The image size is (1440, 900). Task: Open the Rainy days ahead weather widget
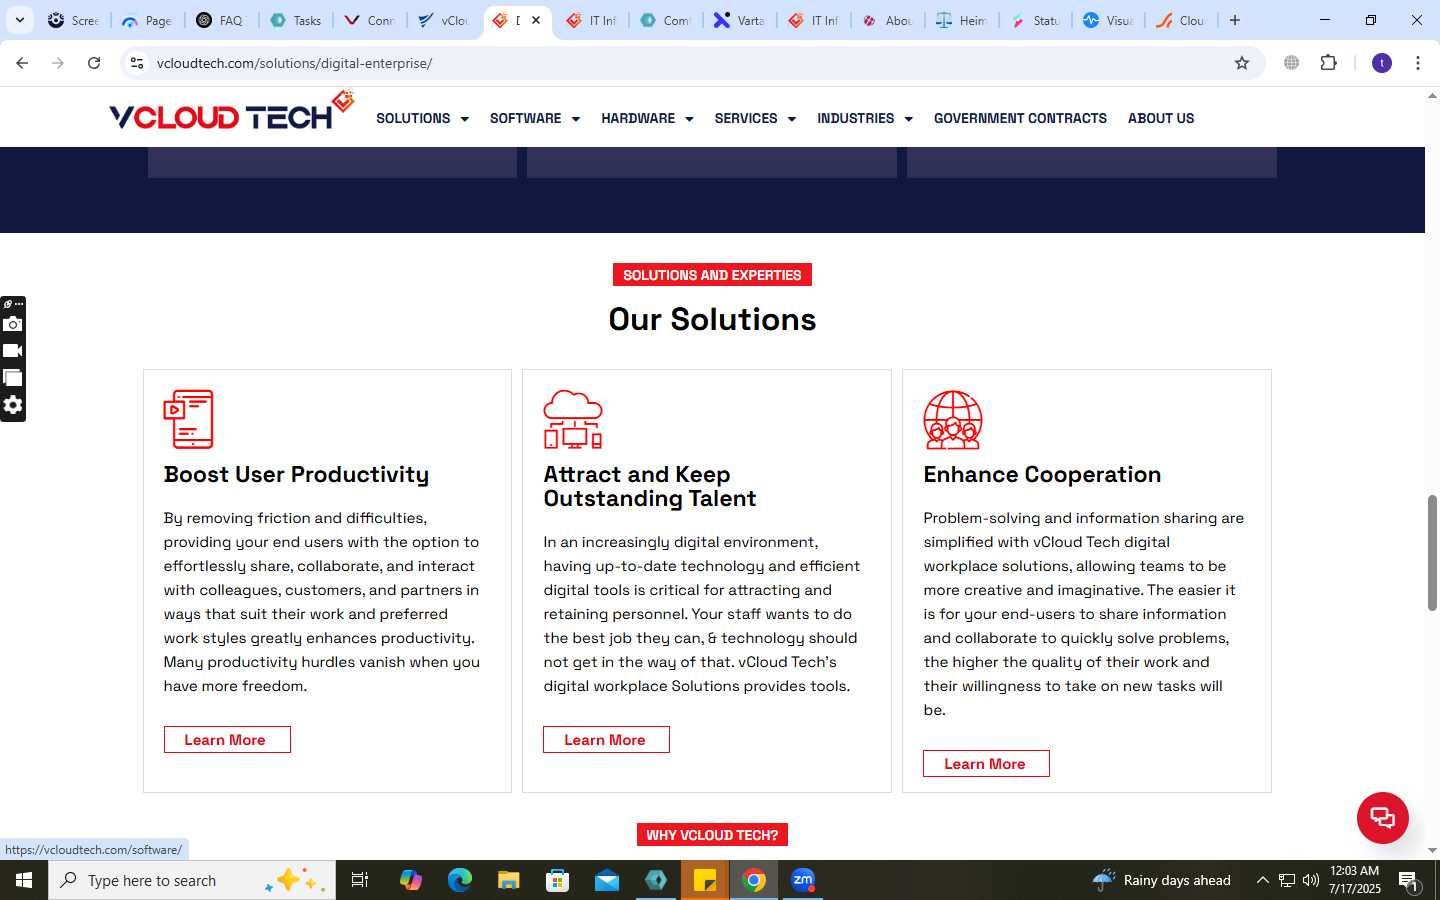(1161, 880)
